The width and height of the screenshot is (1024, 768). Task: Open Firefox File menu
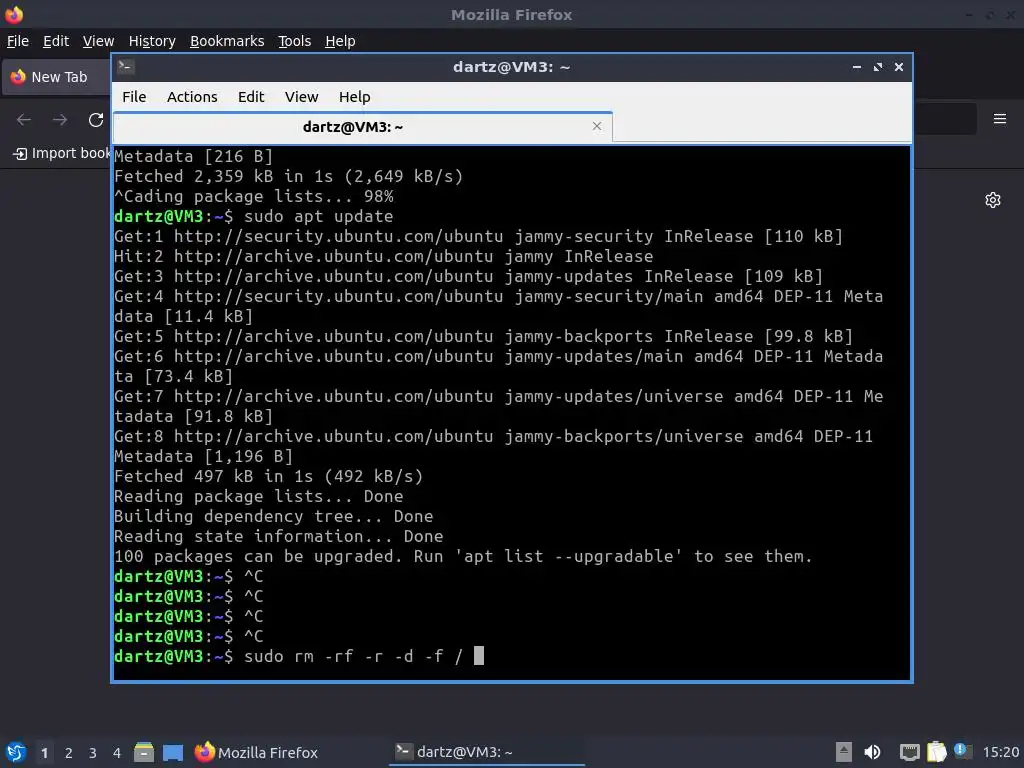click(x=18, y=41)
